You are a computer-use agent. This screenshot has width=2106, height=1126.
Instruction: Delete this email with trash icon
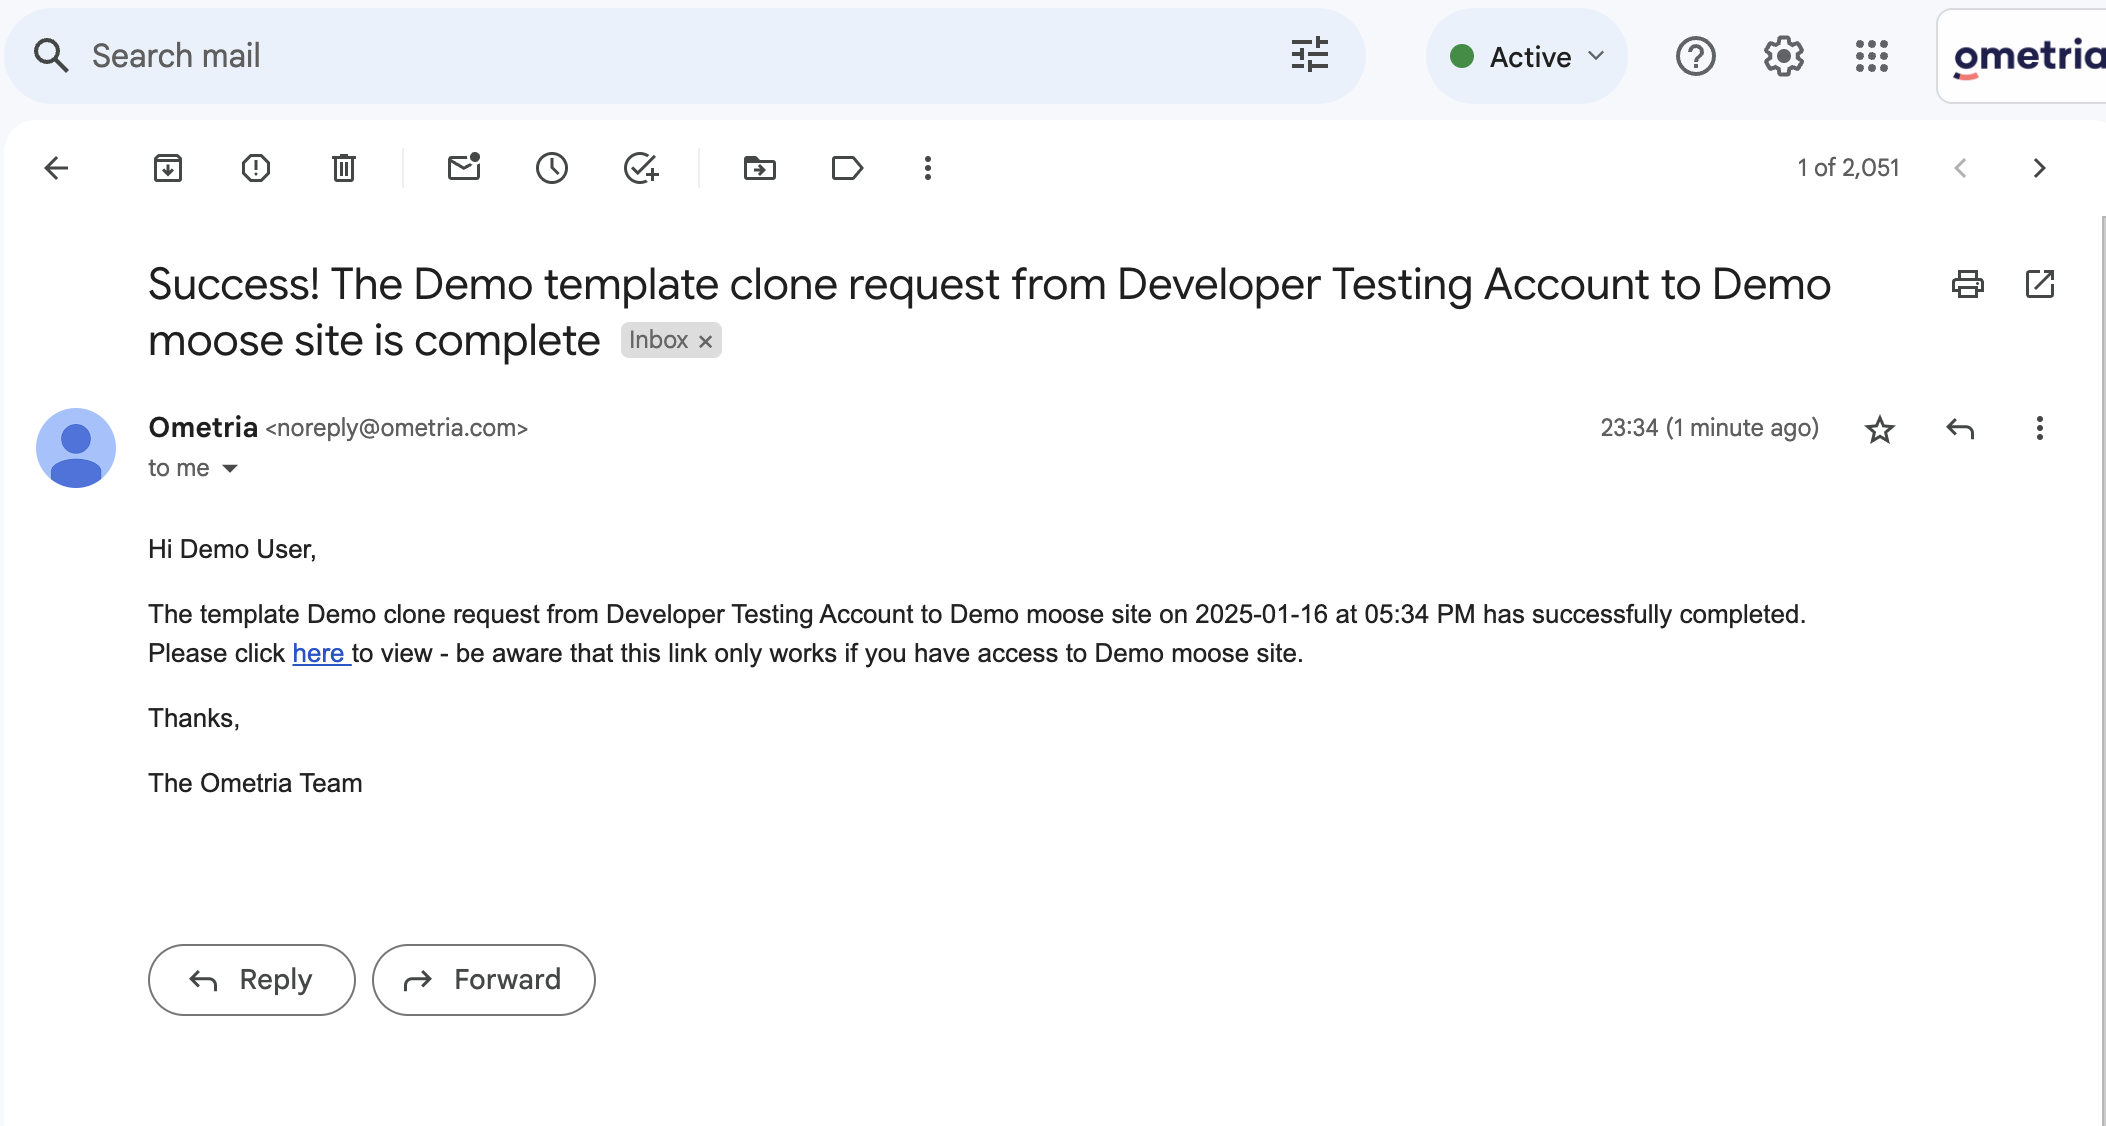click(x=344, y=168)
